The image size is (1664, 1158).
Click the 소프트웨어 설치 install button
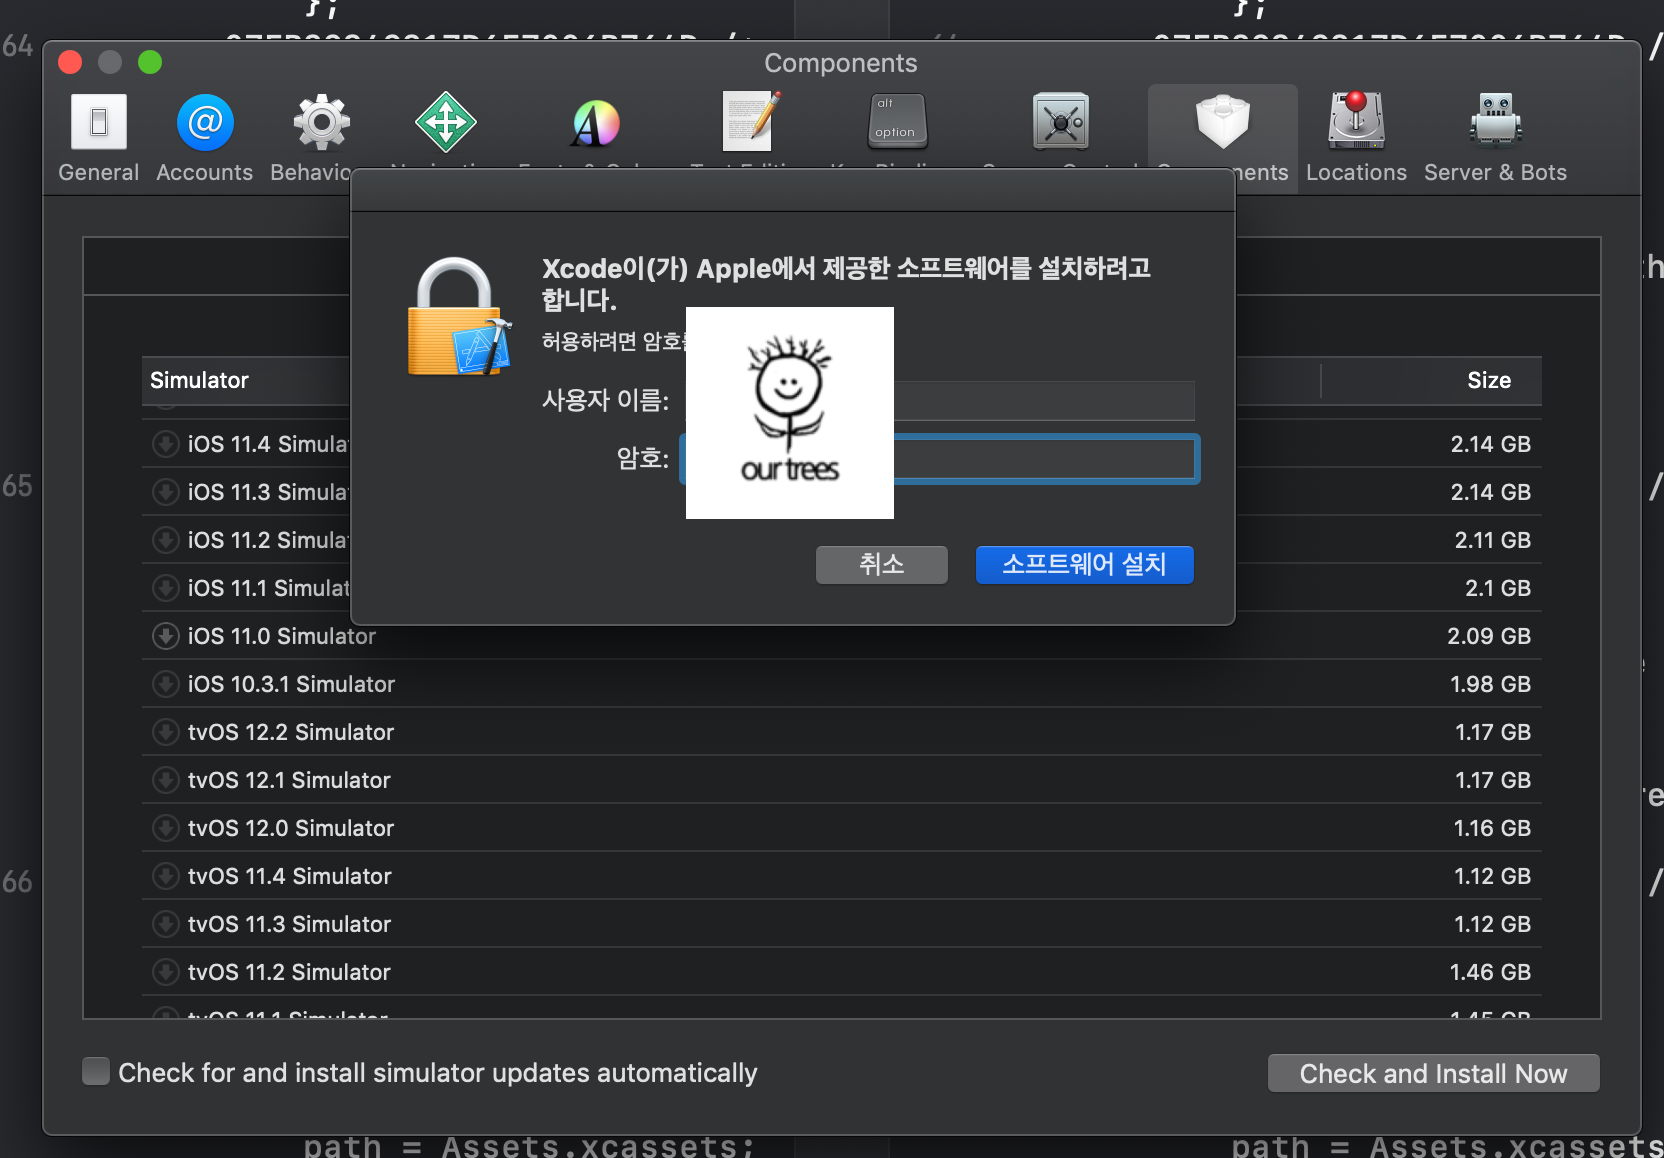[x=1084, y=564]
